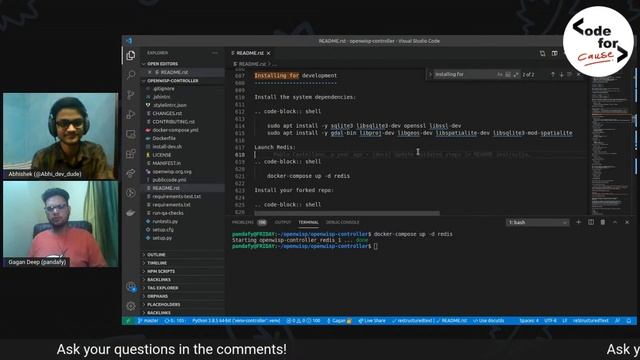Open CHANGES.rst in the file tree
Viewport: 640px width, 360px height.
pyautogui.click(x=167, y=113)
